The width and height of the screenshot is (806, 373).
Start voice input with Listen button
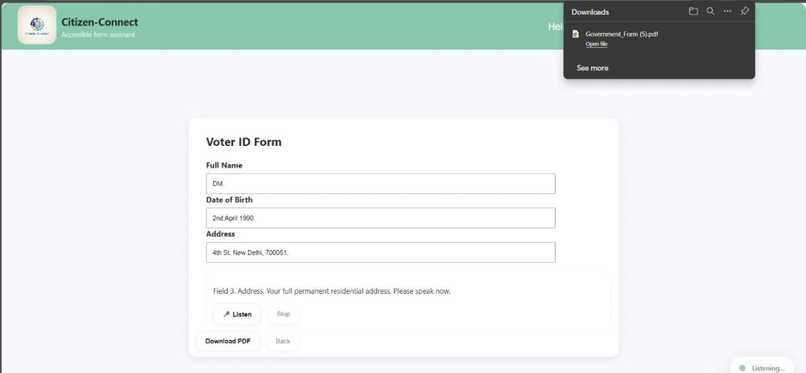237,314
